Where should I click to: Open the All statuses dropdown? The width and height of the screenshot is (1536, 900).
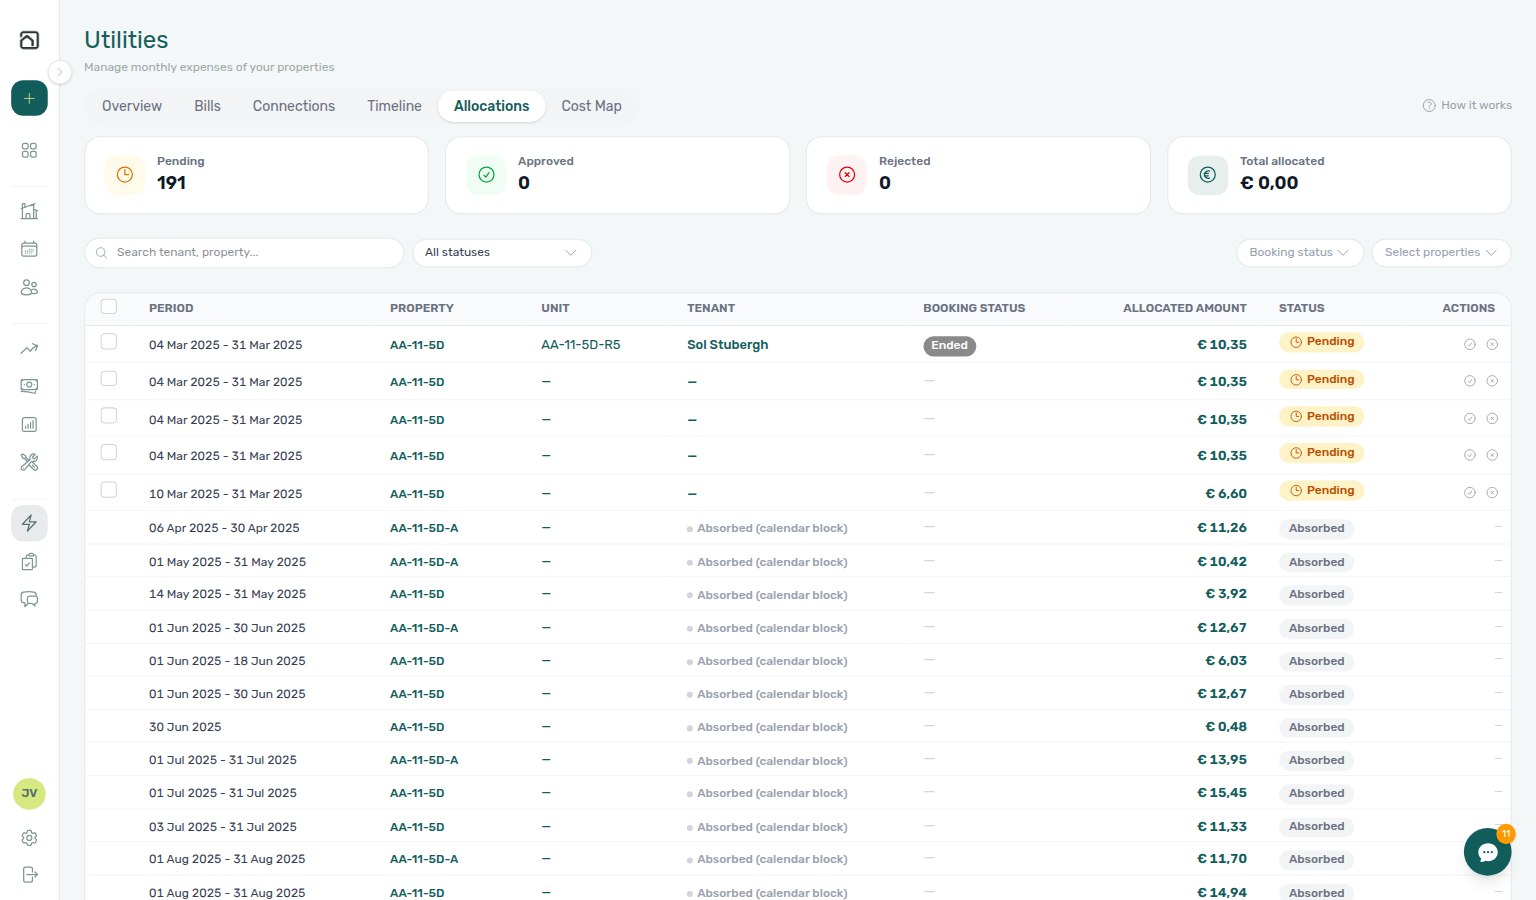click(x=502, y=253)
